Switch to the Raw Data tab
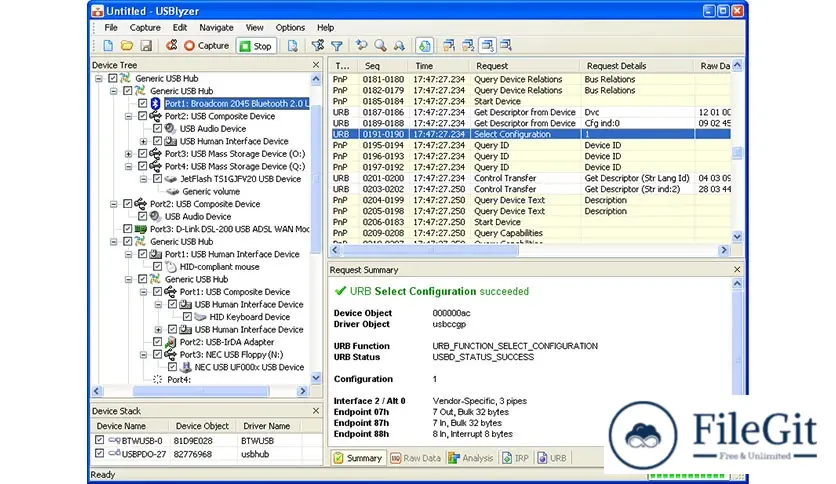The width and height of the screenshot is (836, 484). (x=416, y=458)
